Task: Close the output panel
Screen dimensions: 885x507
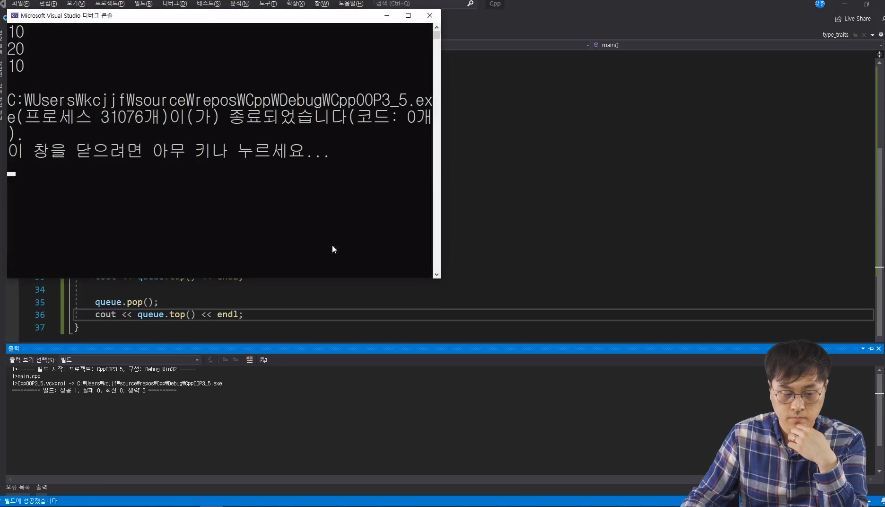Action: click(x=879, y=348)
